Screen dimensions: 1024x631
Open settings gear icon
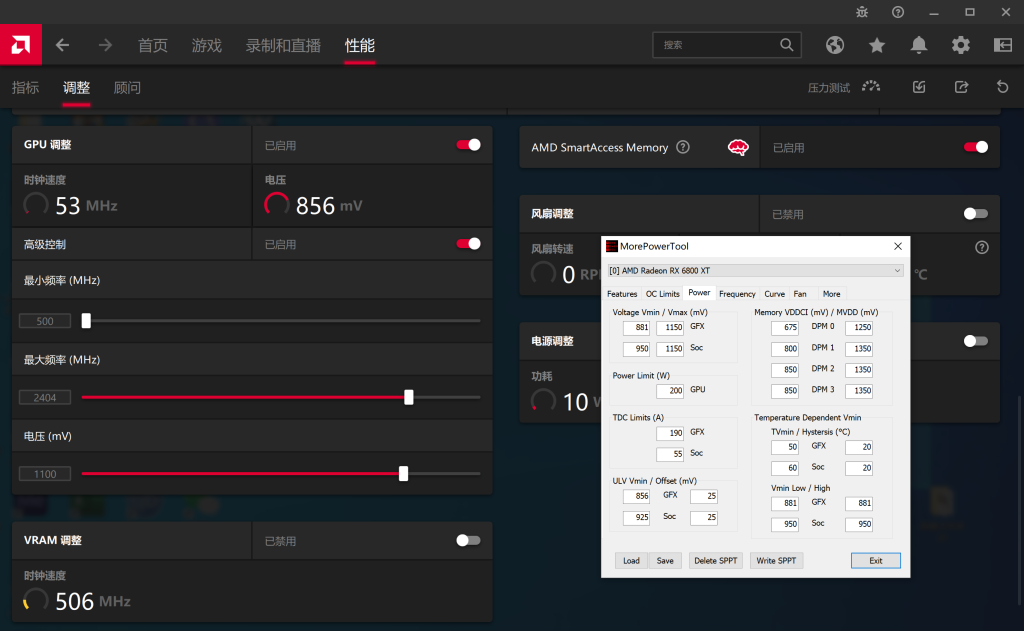pyautogui.click(x=961, y=45)
